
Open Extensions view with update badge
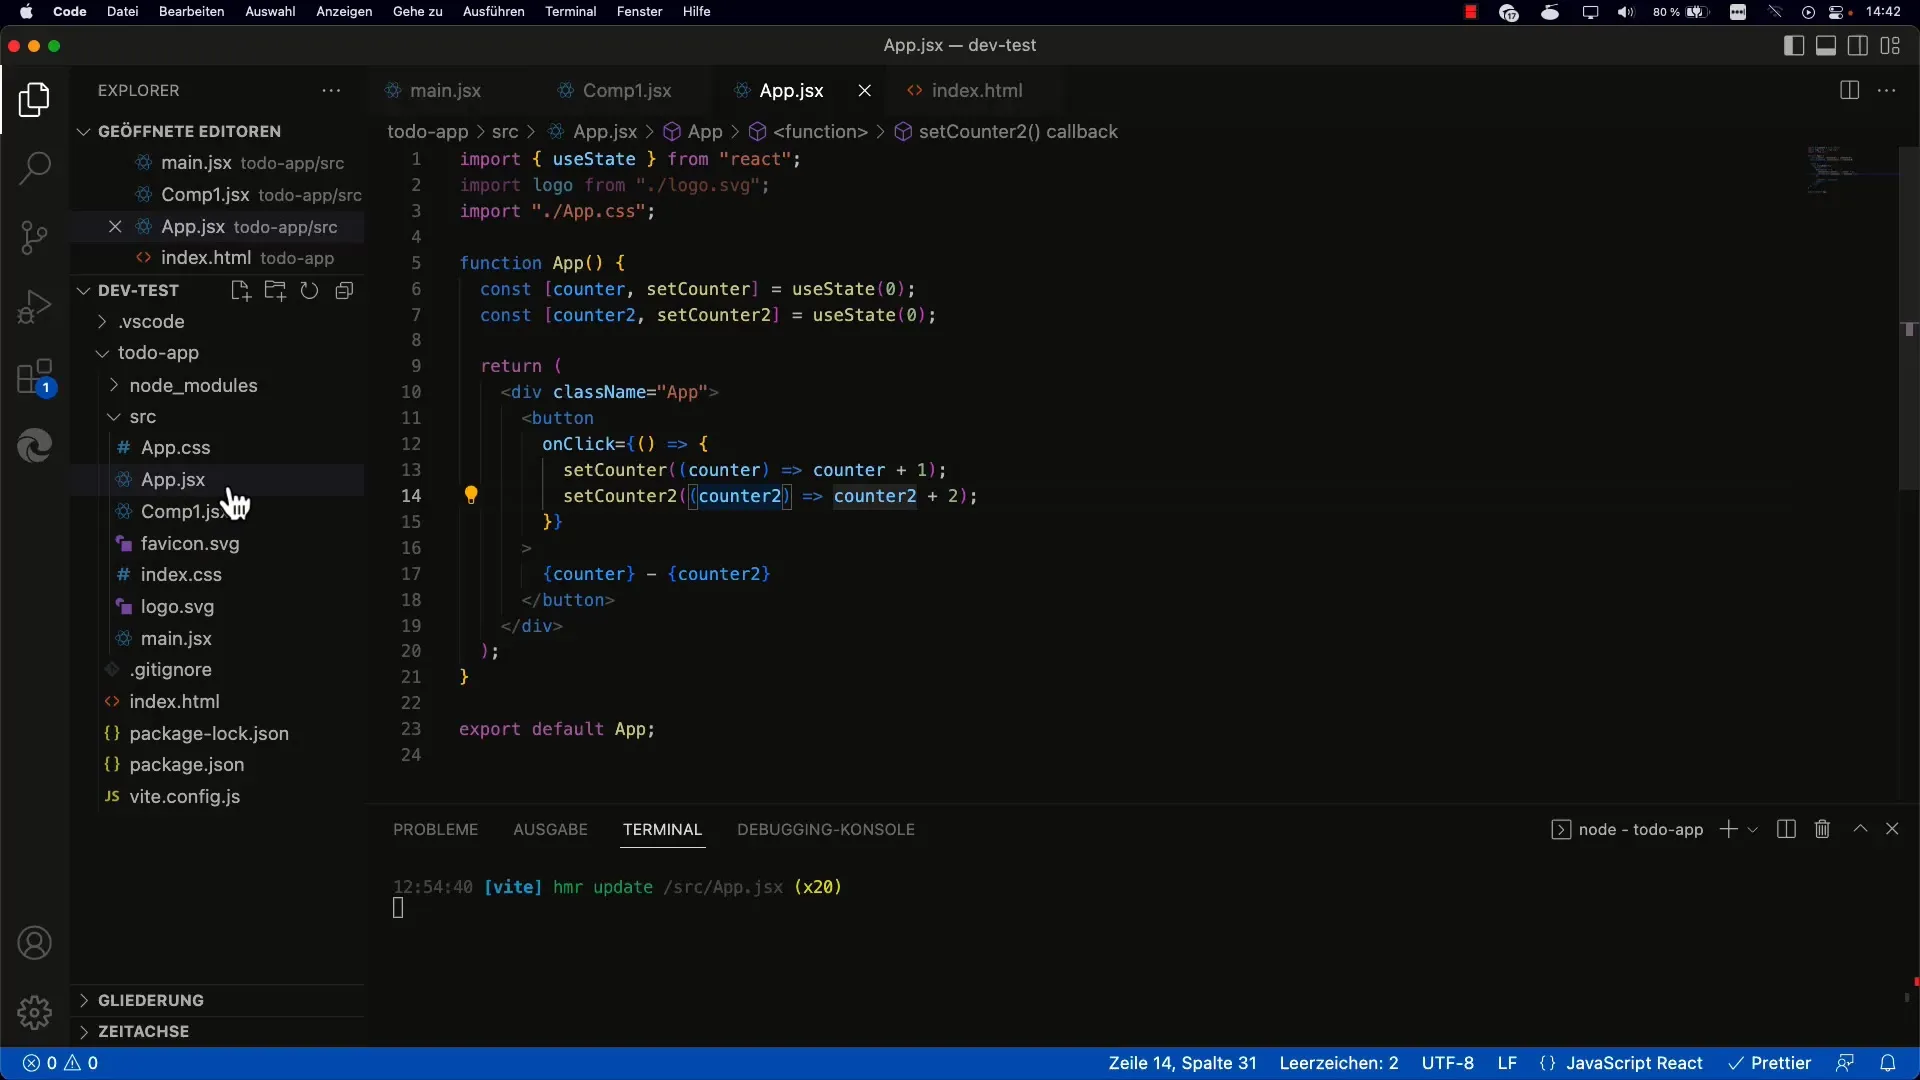click(35, 378)
